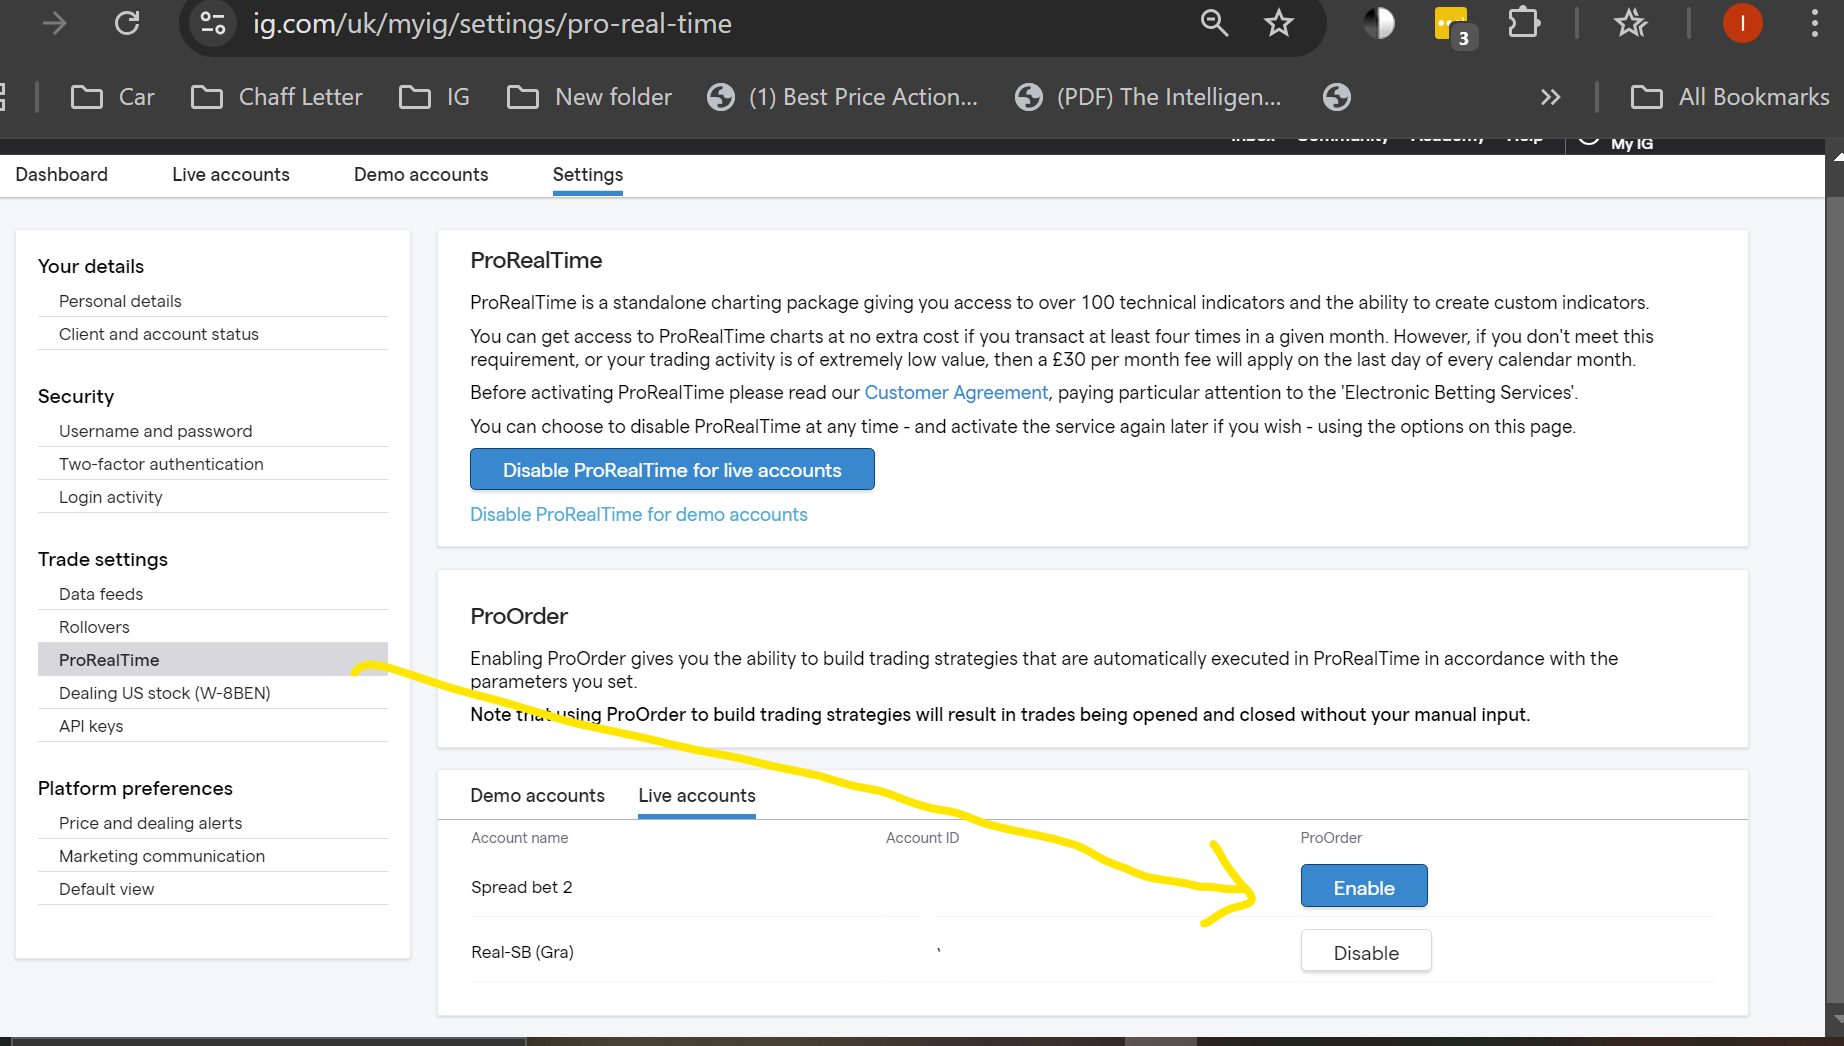Open the Chaff Letter bookmark folder
Screen dimensions: 1844x1046
(277, 97)
